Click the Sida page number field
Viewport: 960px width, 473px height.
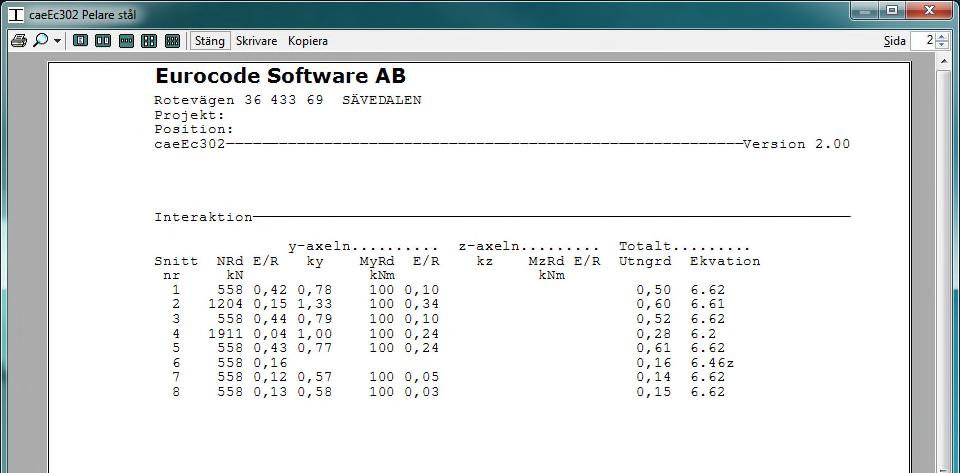click(923, 41)
